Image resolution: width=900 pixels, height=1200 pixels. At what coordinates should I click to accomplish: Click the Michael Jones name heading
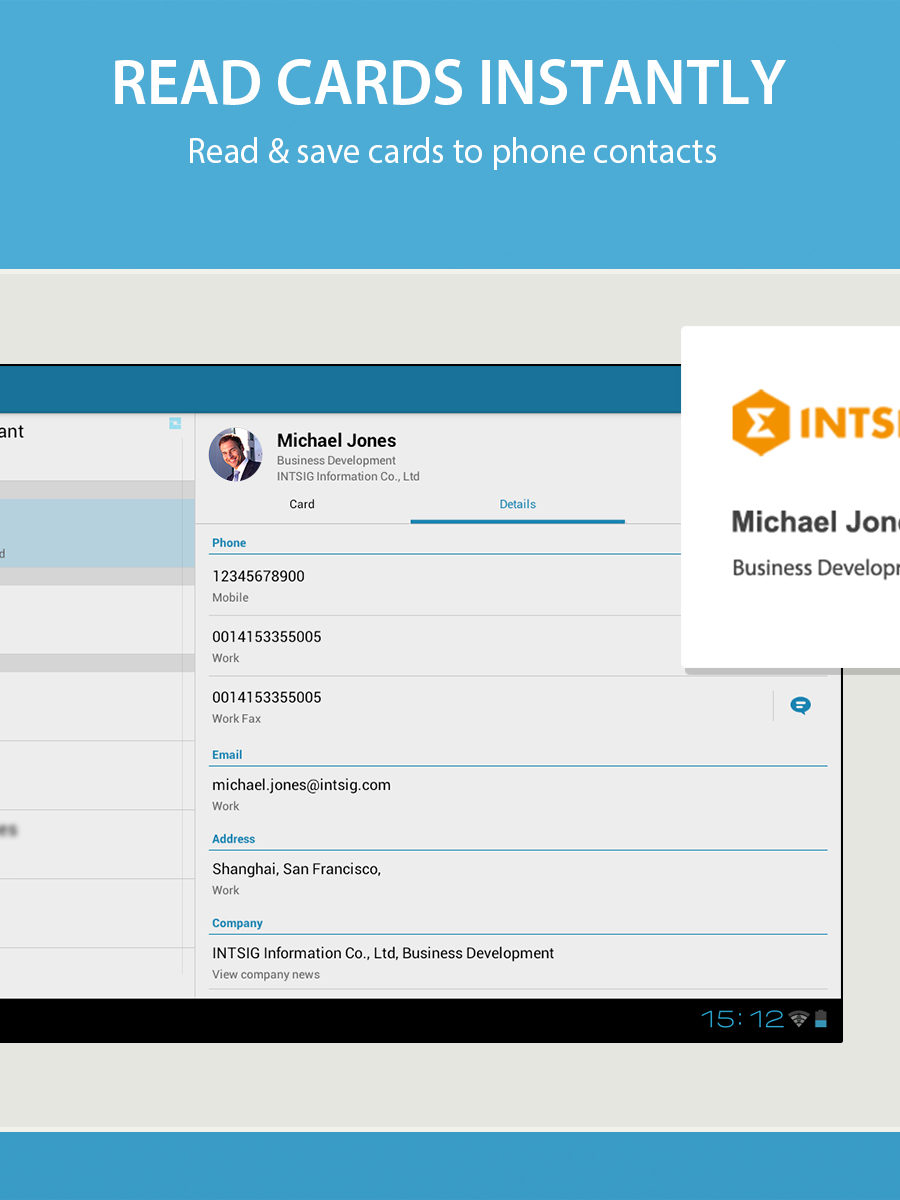(x=336, y=441)
